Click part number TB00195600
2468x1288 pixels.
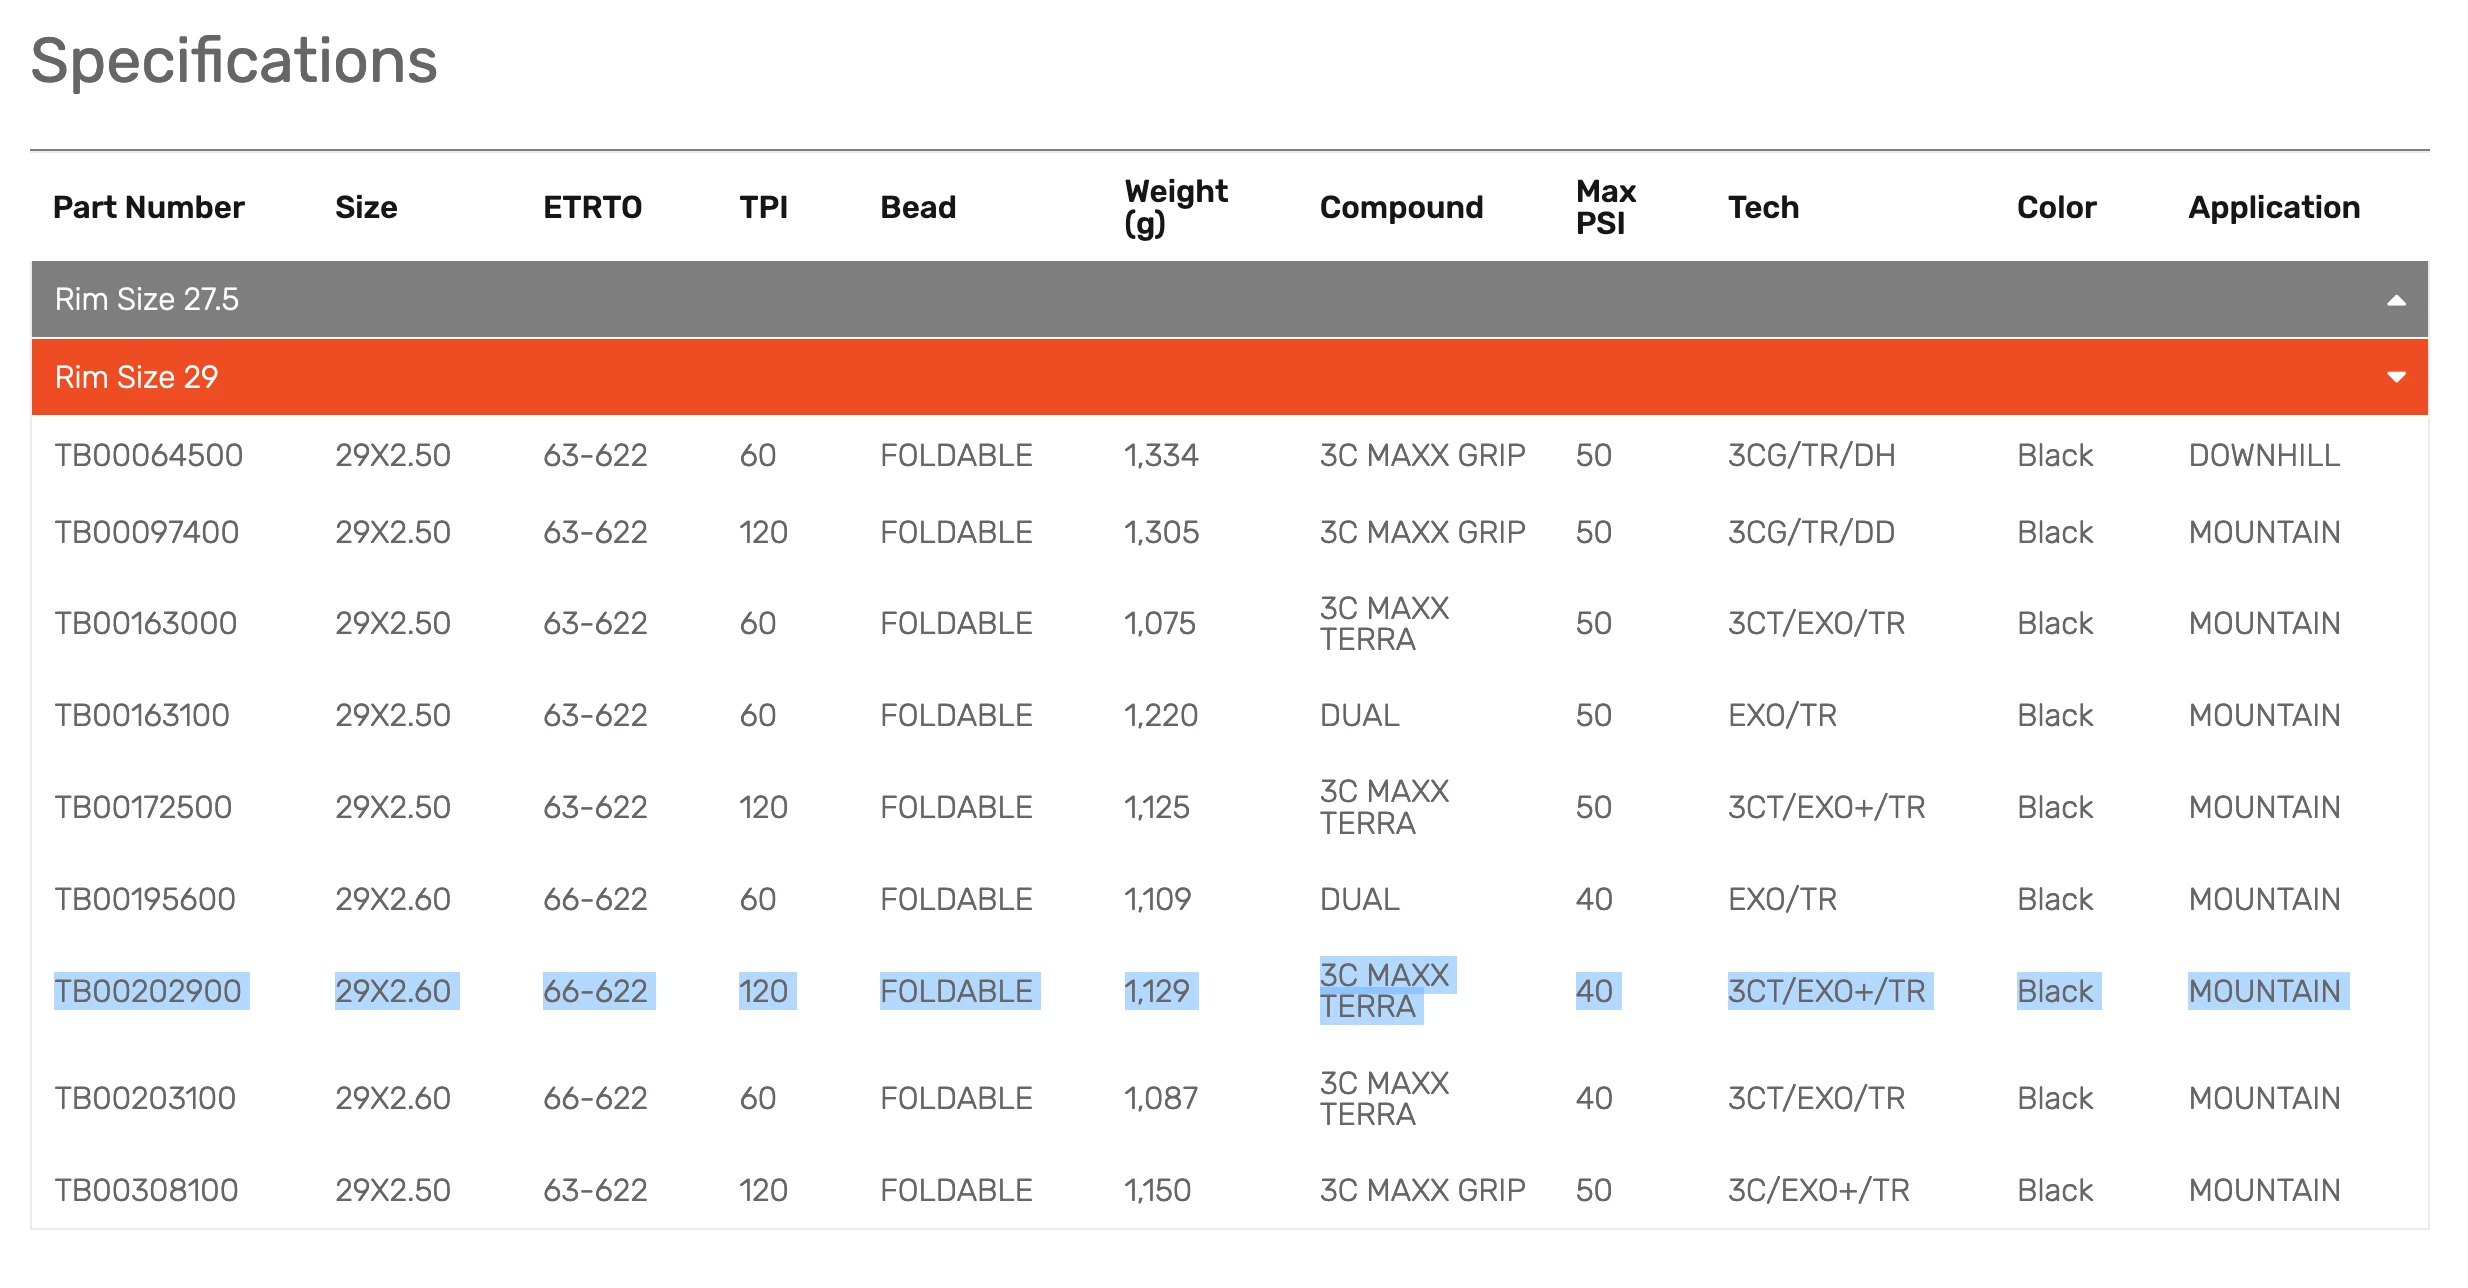145,899
